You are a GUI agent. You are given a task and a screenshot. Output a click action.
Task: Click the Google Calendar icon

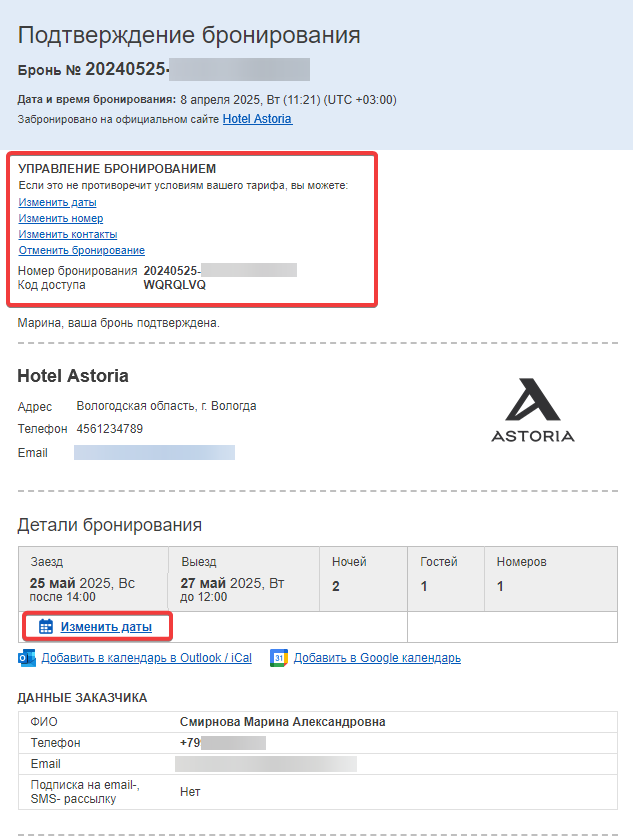point(279,658)
